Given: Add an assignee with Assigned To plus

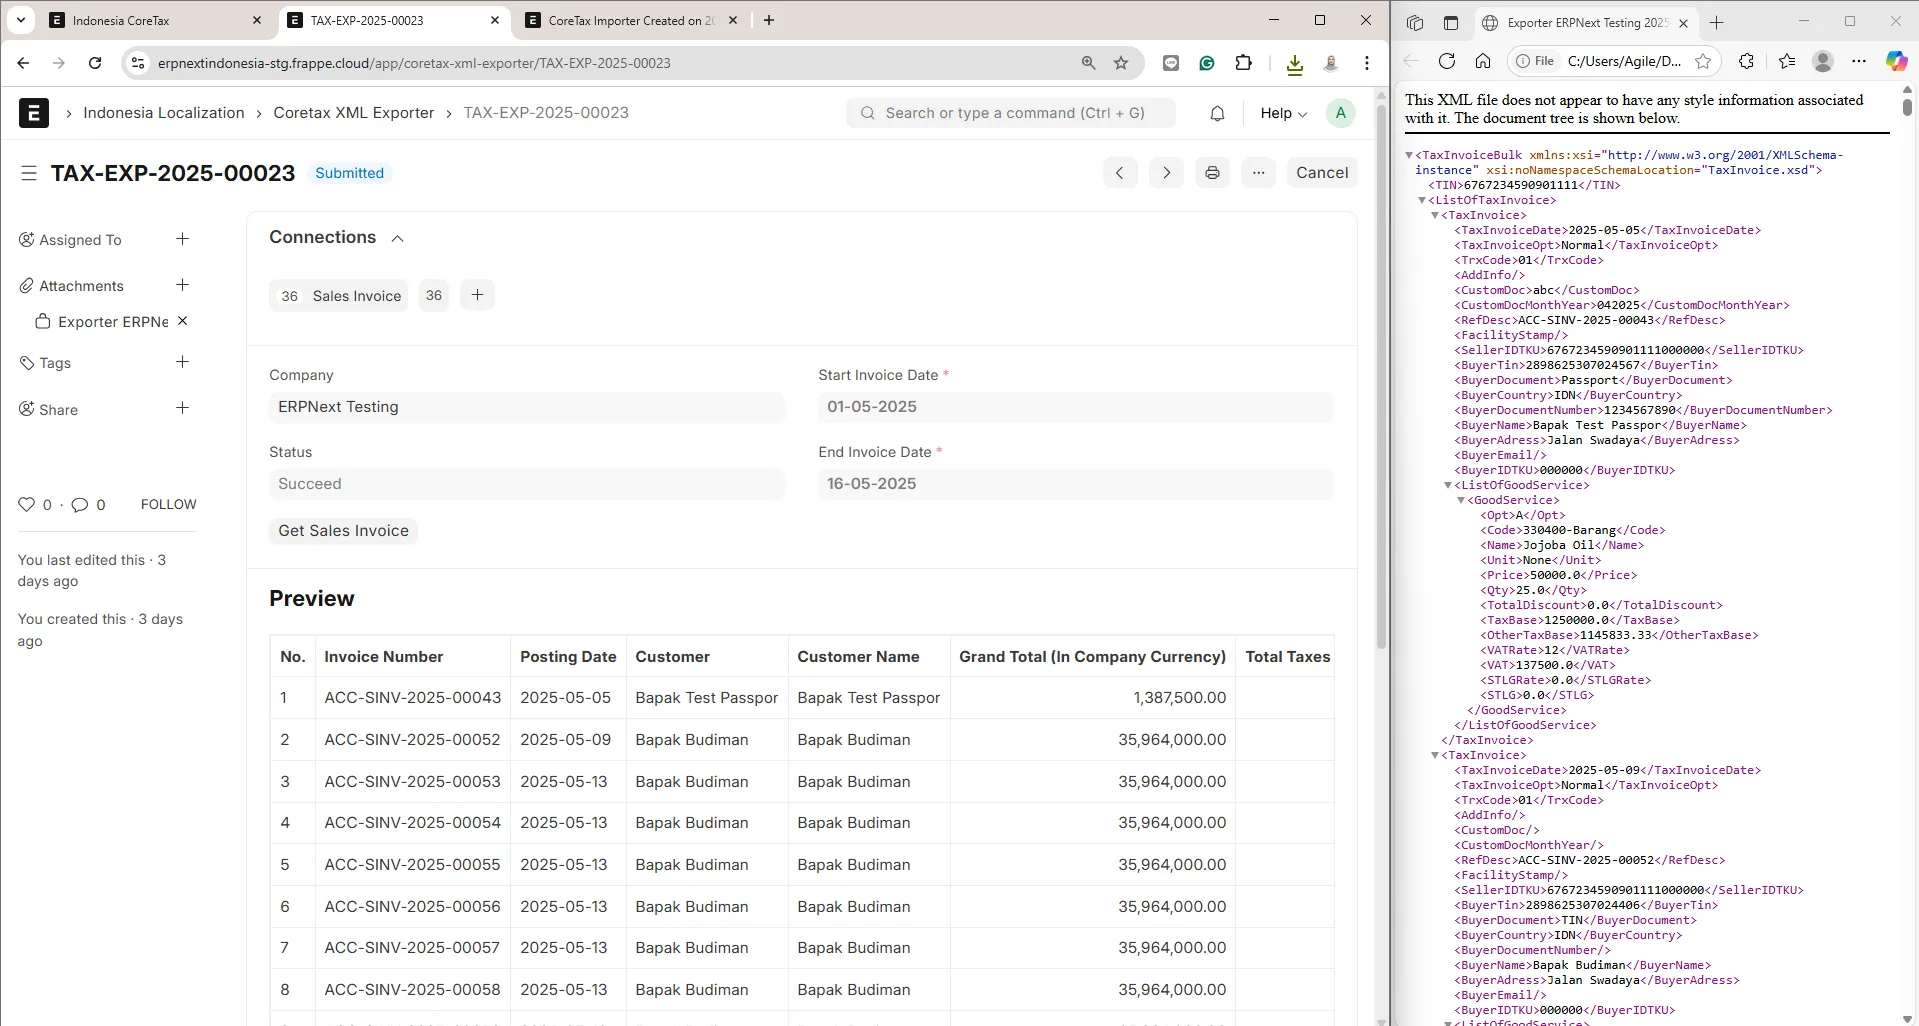Looking at the screenshot, I should (182, 239).
